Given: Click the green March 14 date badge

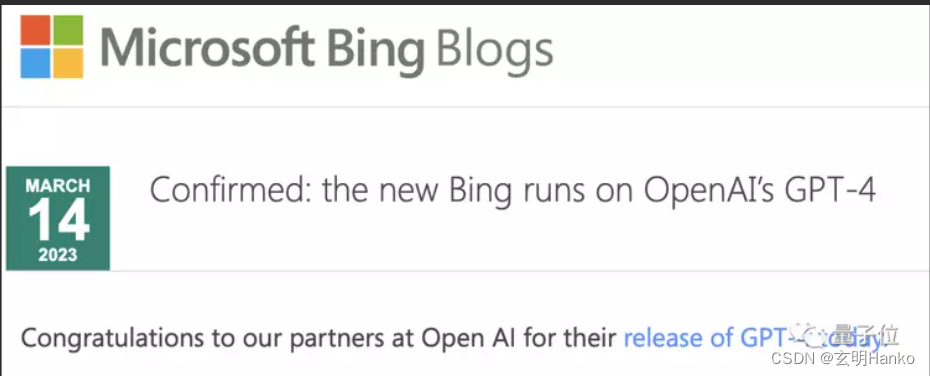Looking at the screenshot, I should [58, 218].
